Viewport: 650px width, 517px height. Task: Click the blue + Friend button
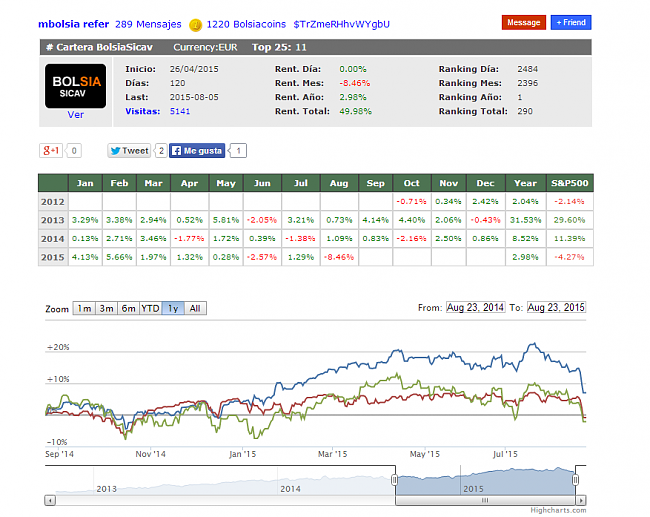coord(571,22)
